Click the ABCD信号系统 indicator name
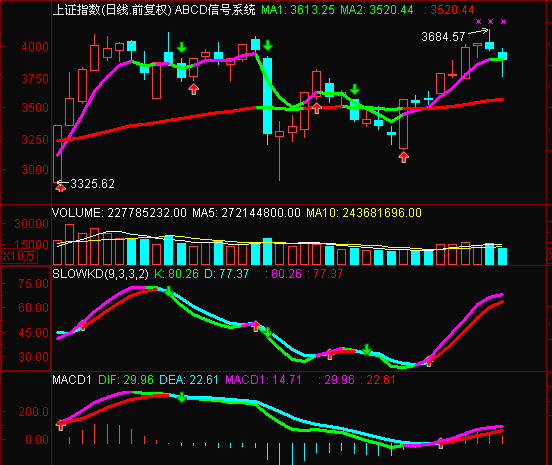 (x=215, y=10)
